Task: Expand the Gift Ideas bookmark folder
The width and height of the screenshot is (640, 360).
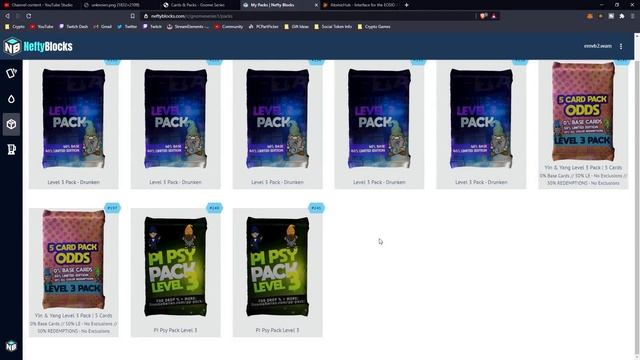Action: point(296,27)
